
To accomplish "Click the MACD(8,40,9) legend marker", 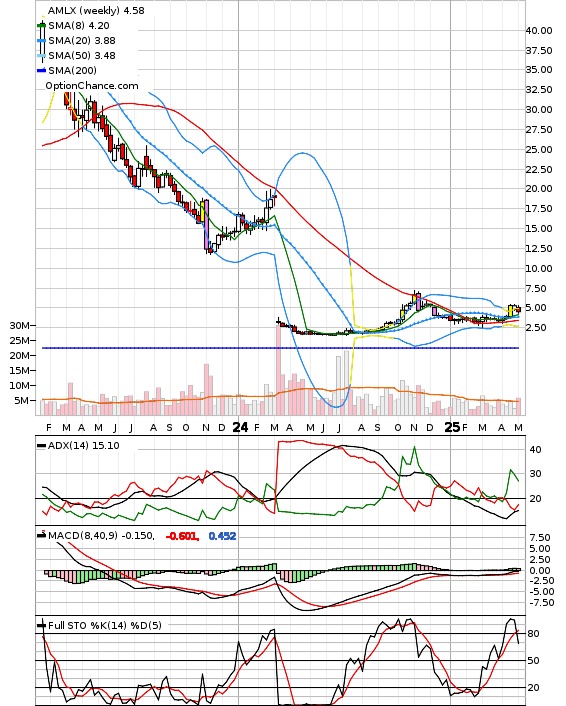I will pos(41,535).
